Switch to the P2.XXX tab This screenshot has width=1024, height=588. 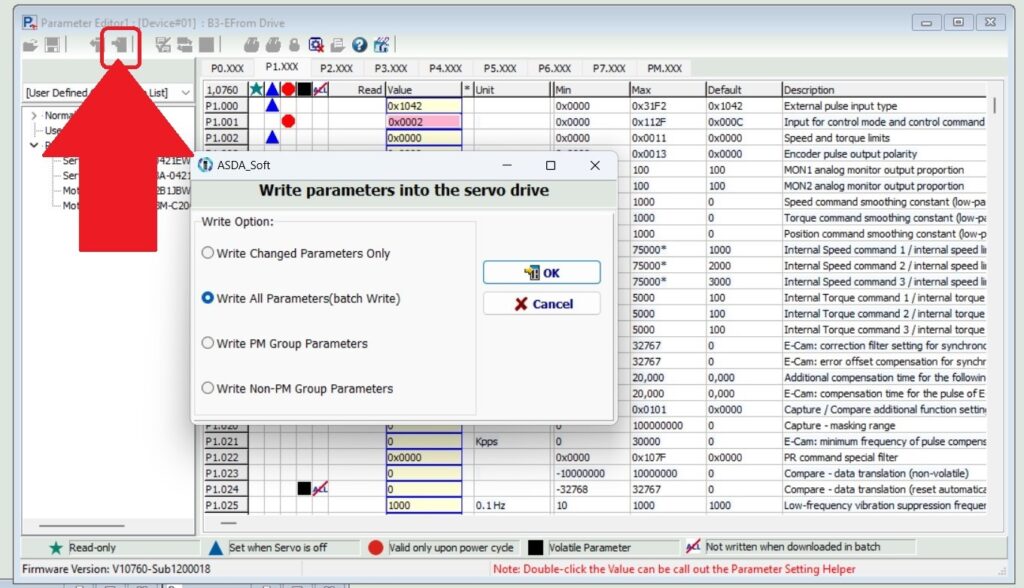click(x=336, y=69)
